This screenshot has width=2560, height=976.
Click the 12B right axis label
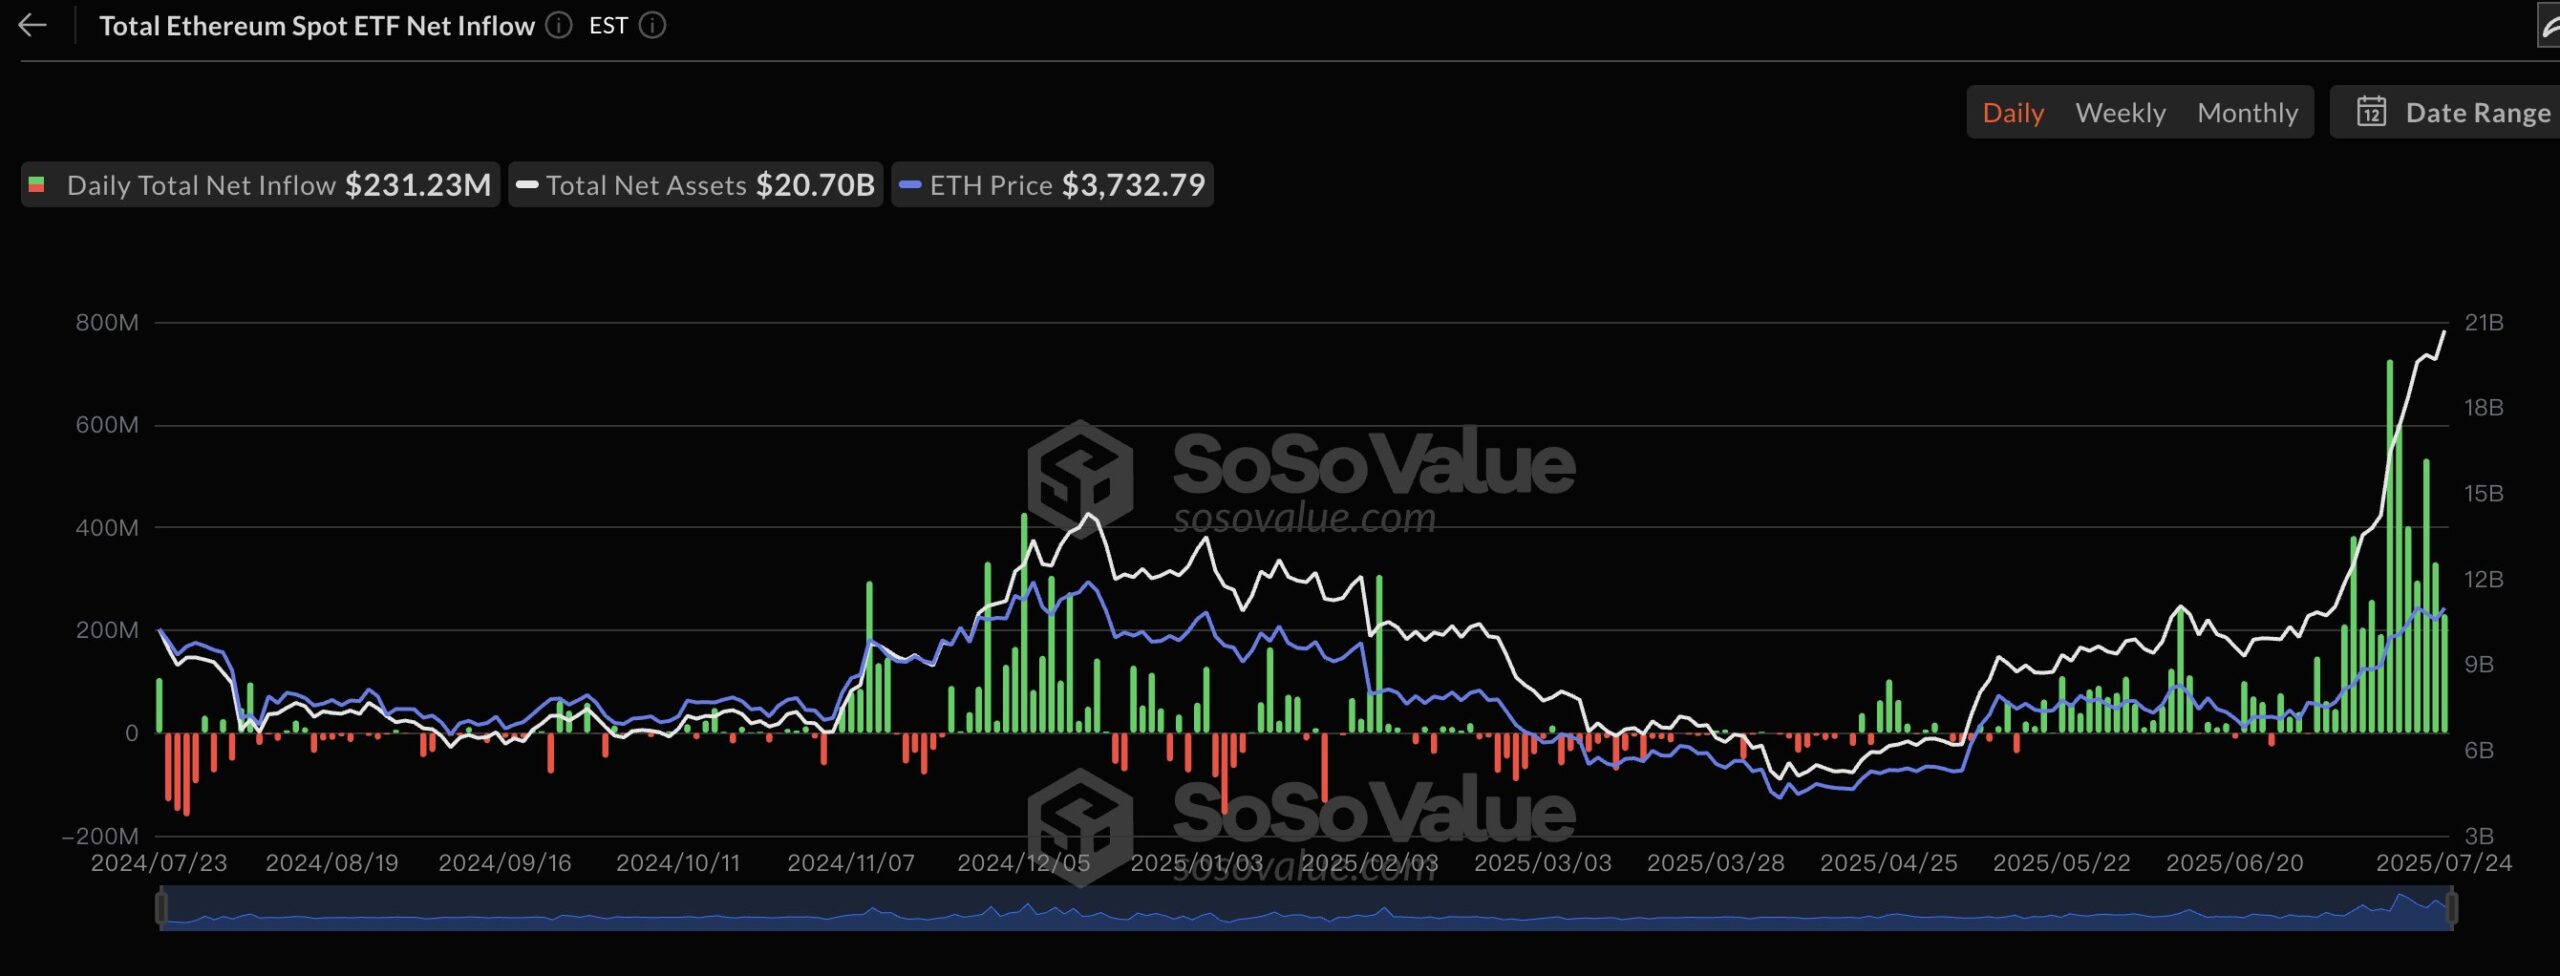click(2484, 580)
